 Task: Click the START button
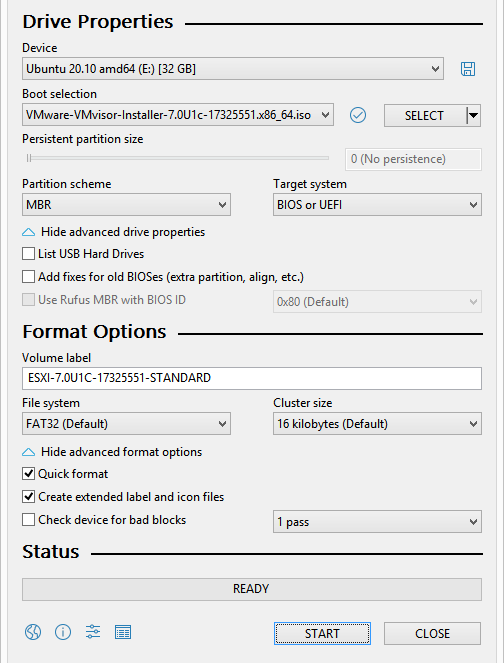tap(322, 633)
